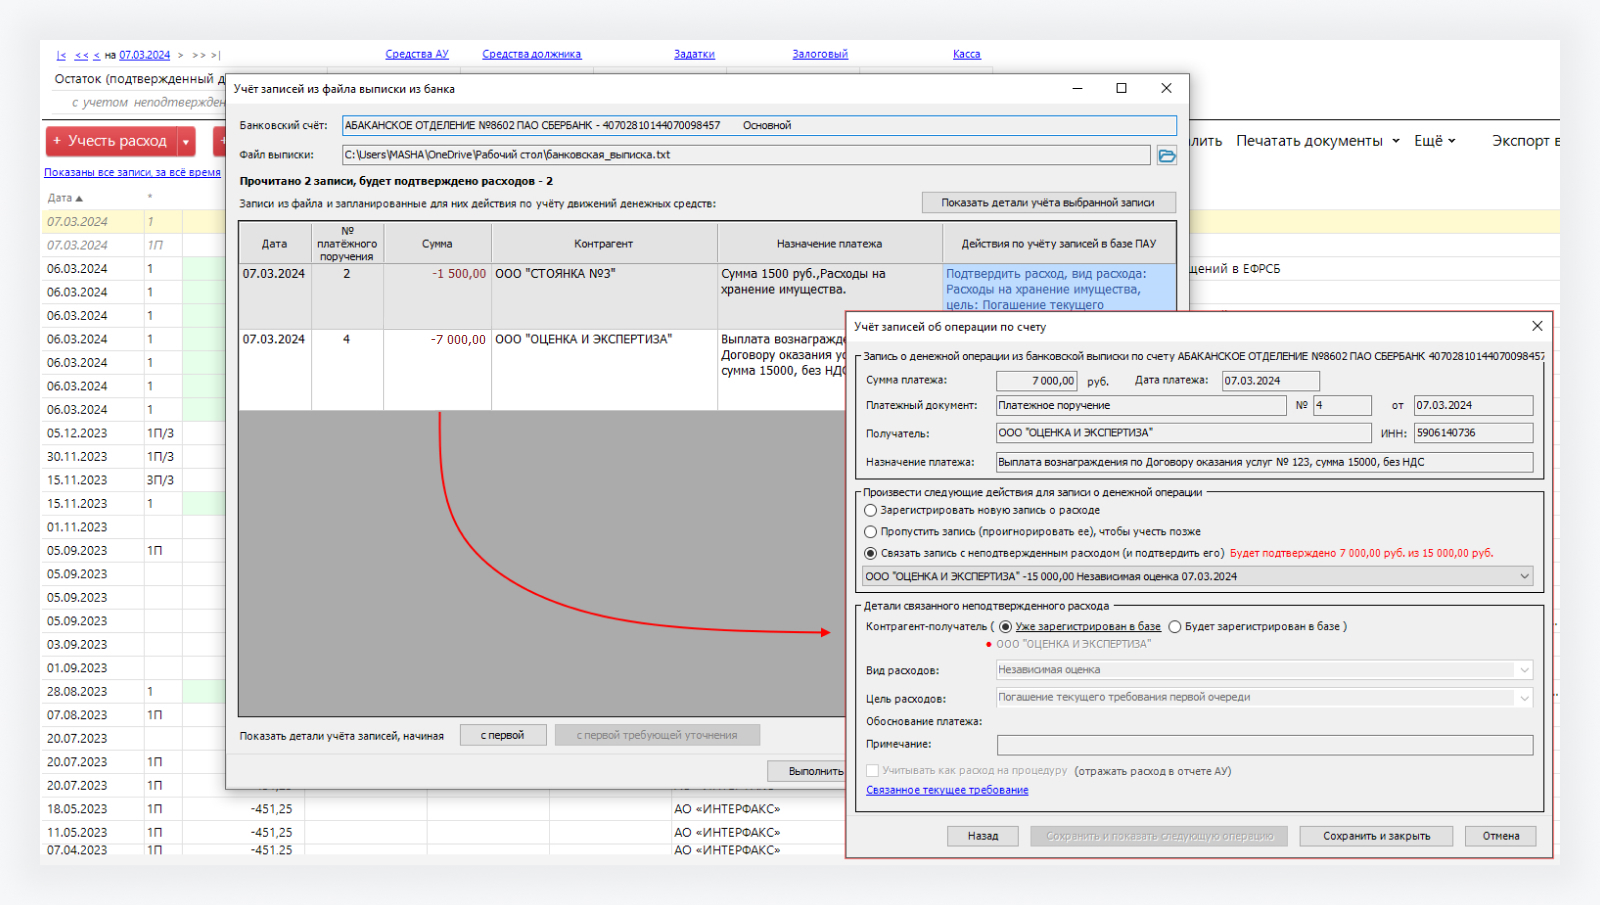The width and height of the screenshot is (1600, 906).
Task: Go back with '<<' date navigation
Action: point(81,55)
